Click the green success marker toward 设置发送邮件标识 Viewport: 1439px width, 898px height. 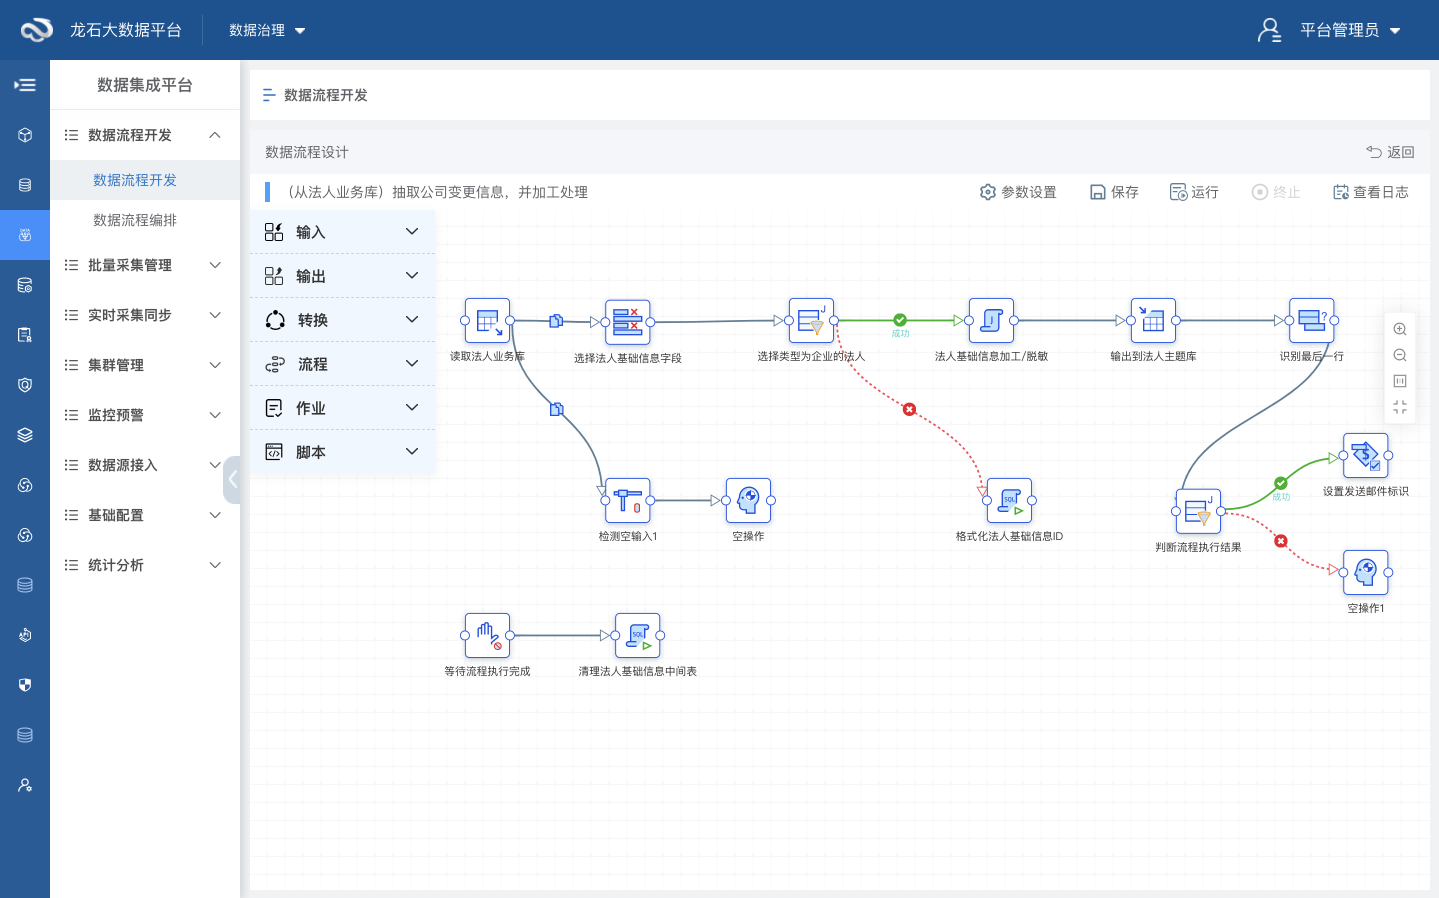pyautogui.click(x=1281, y=483)
